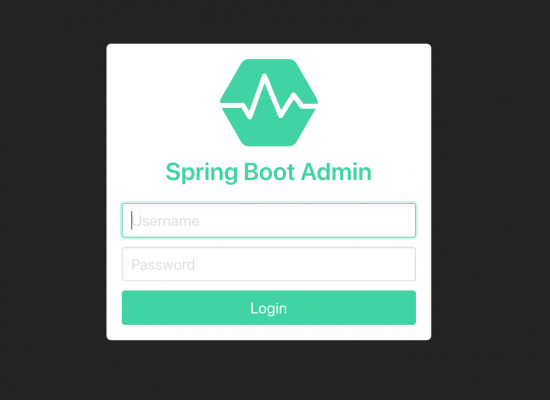Click the word Admin in the title

336,172
